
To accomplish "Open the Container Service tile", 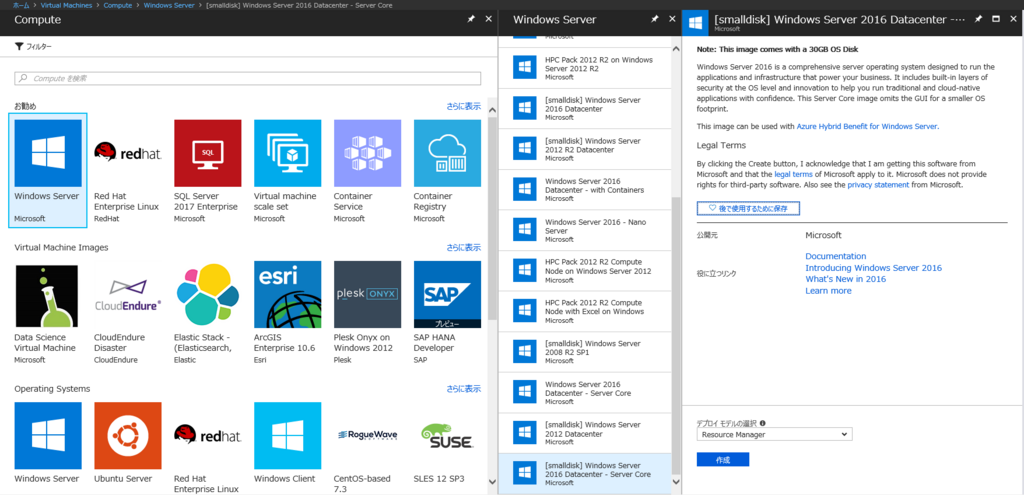I will point(367,170).
